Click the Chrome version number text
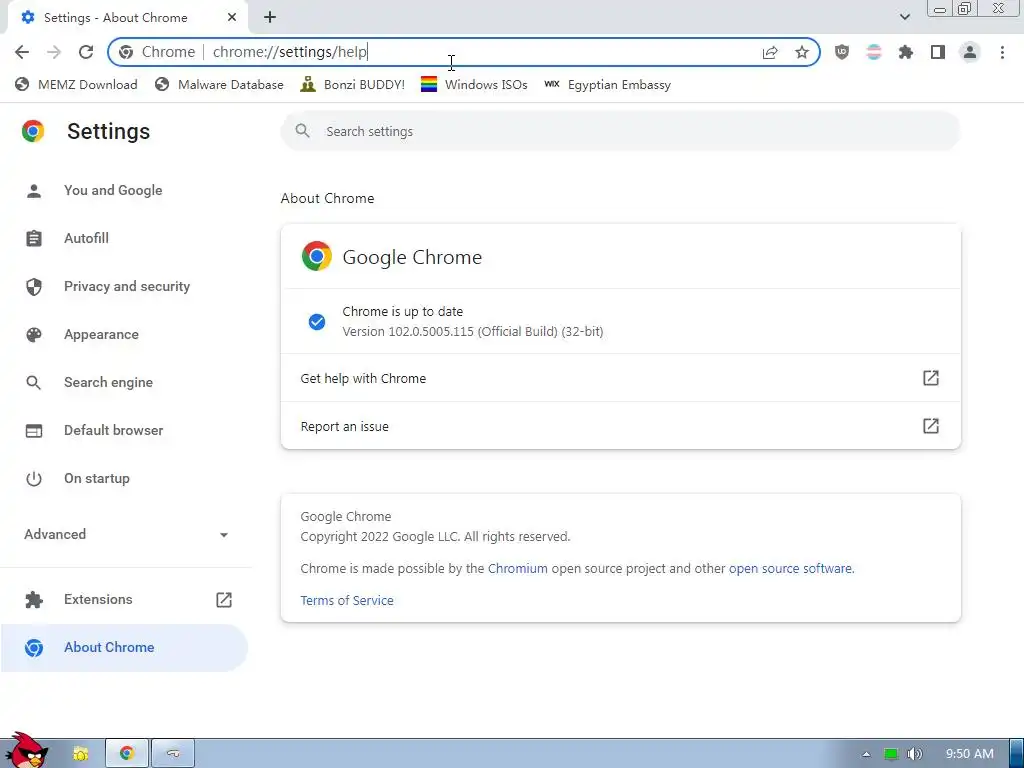 pyautogui.click(x=473, y=332)
